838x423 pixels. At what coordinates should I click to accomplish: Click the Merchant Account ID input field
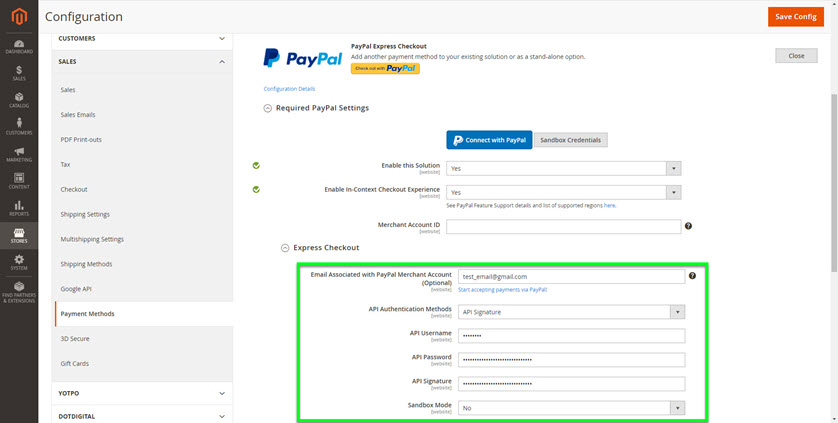(x=564, y=227)
